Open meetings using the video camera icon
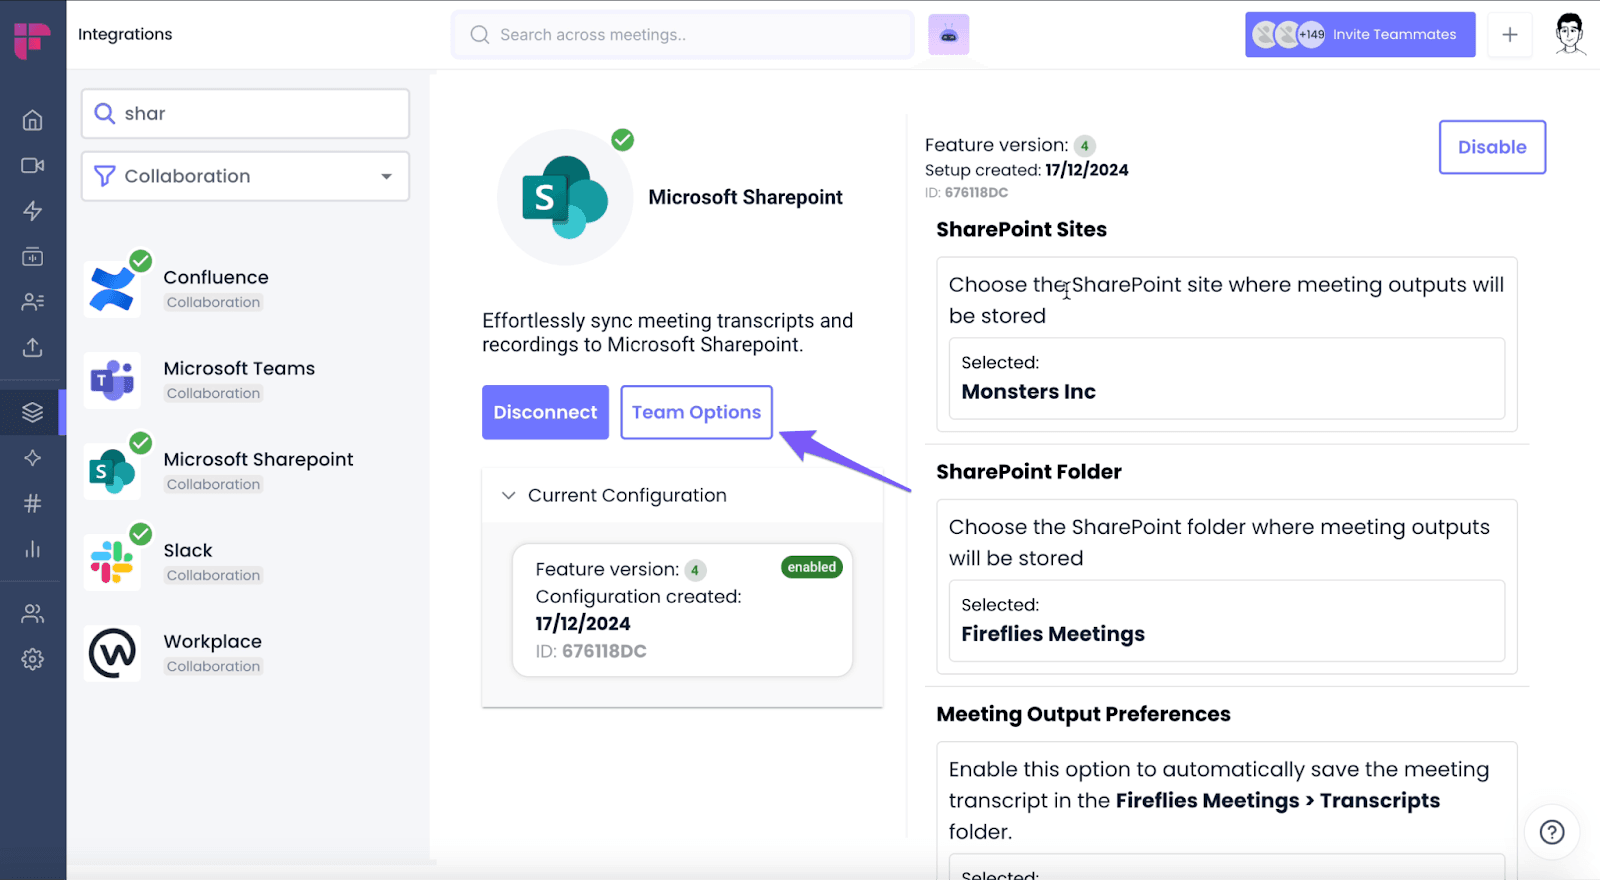 [x=33, y=165]
